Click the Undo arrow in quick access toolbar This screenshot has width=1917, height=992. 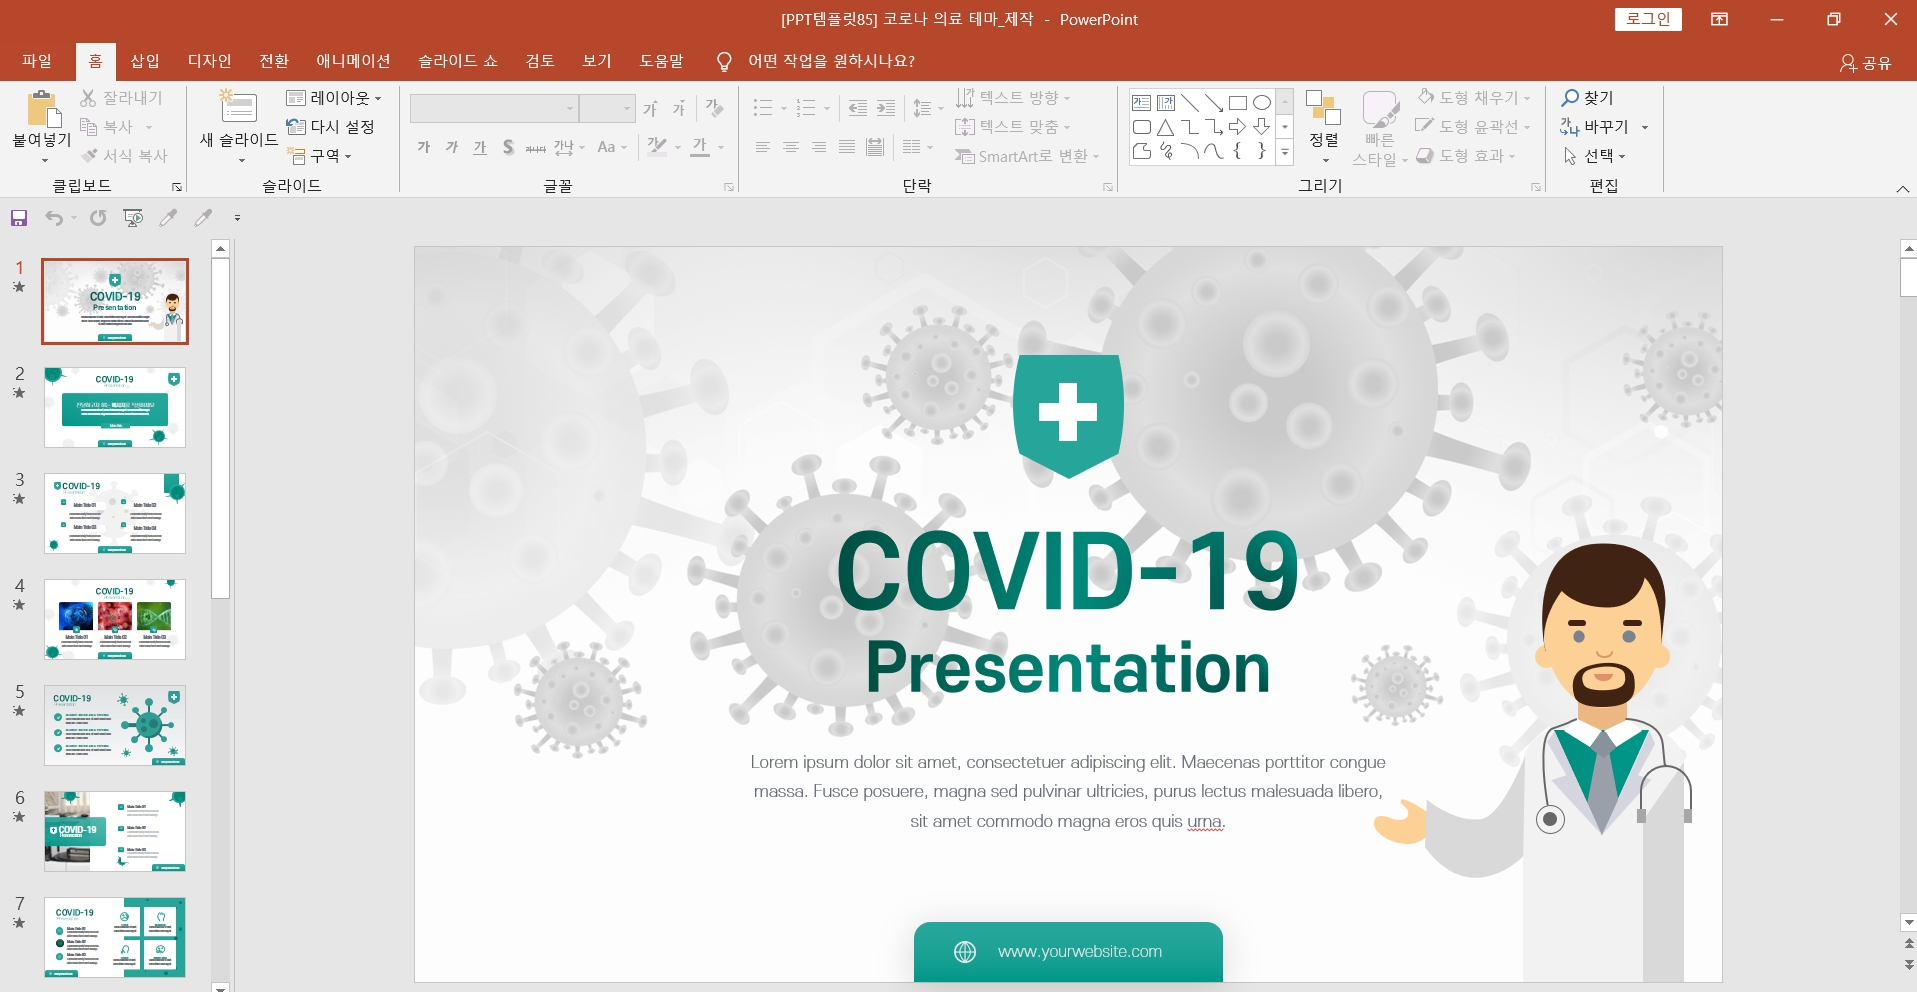[x=54, y=218]
